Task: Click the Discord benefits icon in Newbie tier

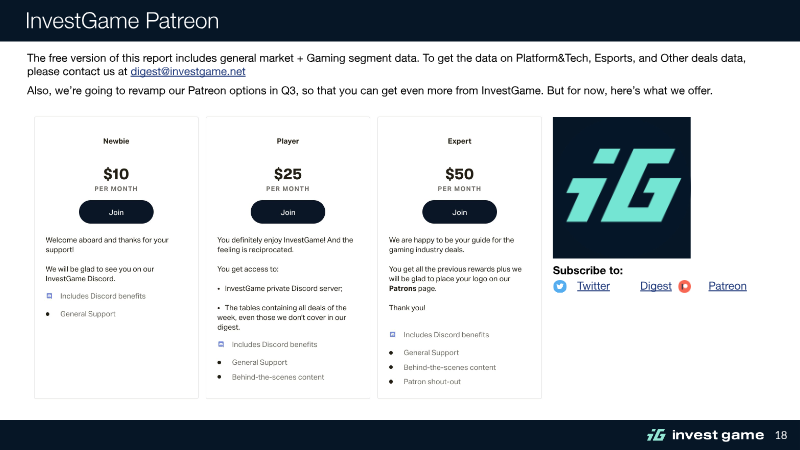Action: click(49, 297)
